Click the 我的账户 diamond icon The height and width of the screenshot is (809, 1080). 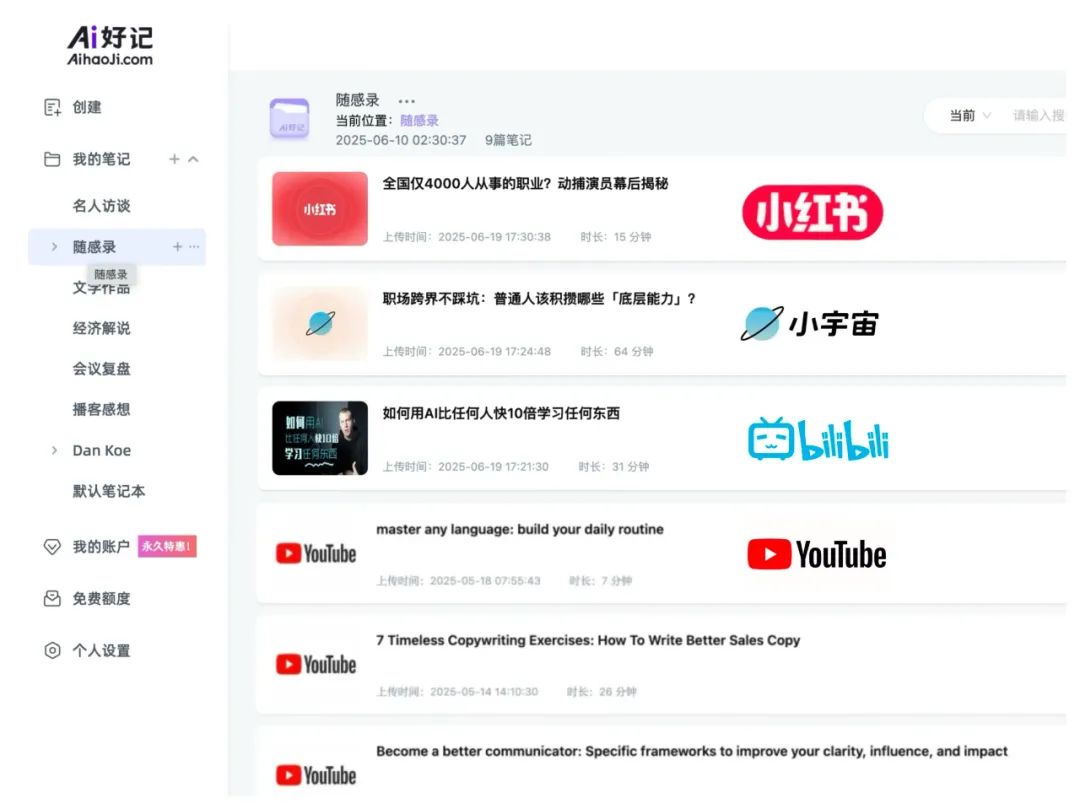pyautogui.click(x=52, y=547)
